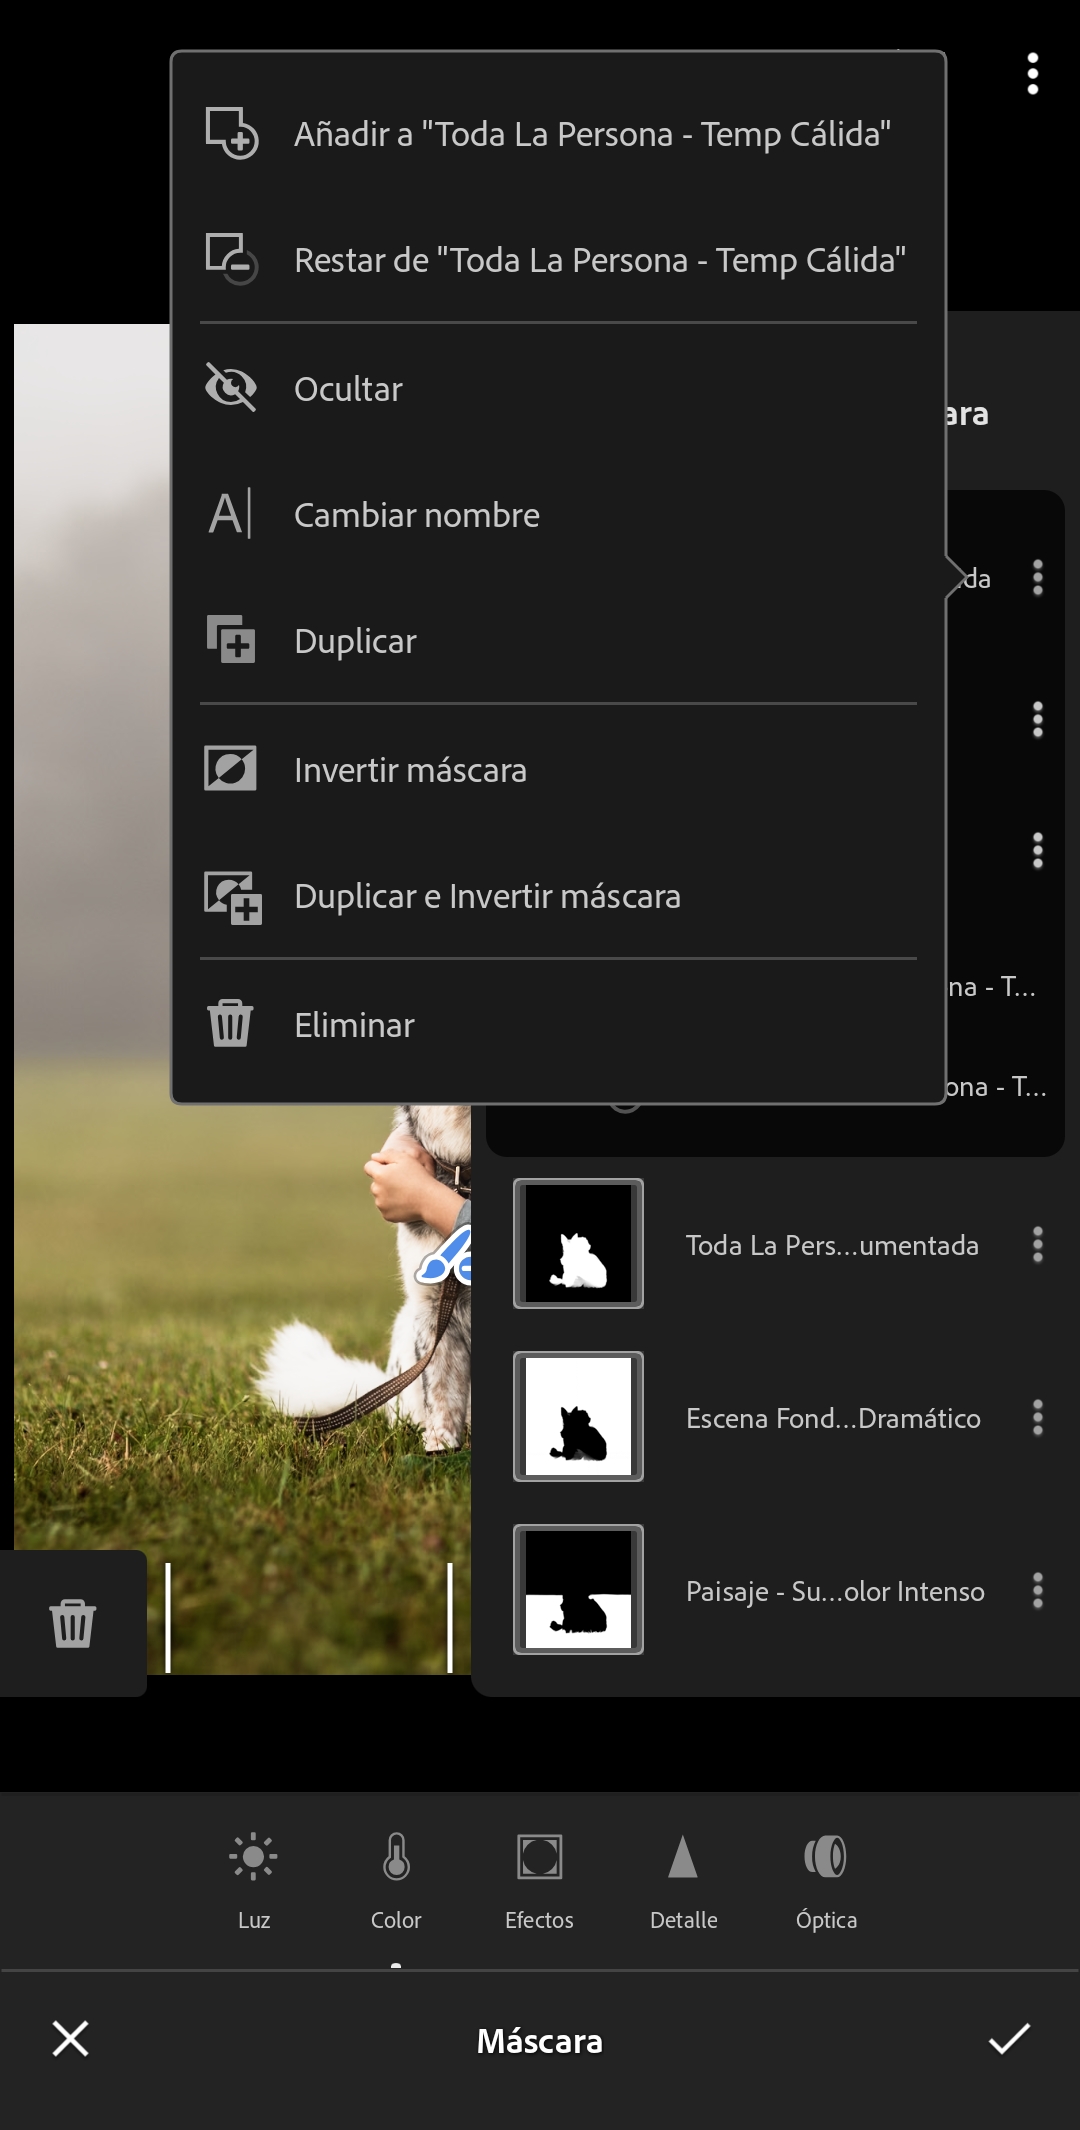Select Escena Fond...Dramático mask thumbnail

578,1417
